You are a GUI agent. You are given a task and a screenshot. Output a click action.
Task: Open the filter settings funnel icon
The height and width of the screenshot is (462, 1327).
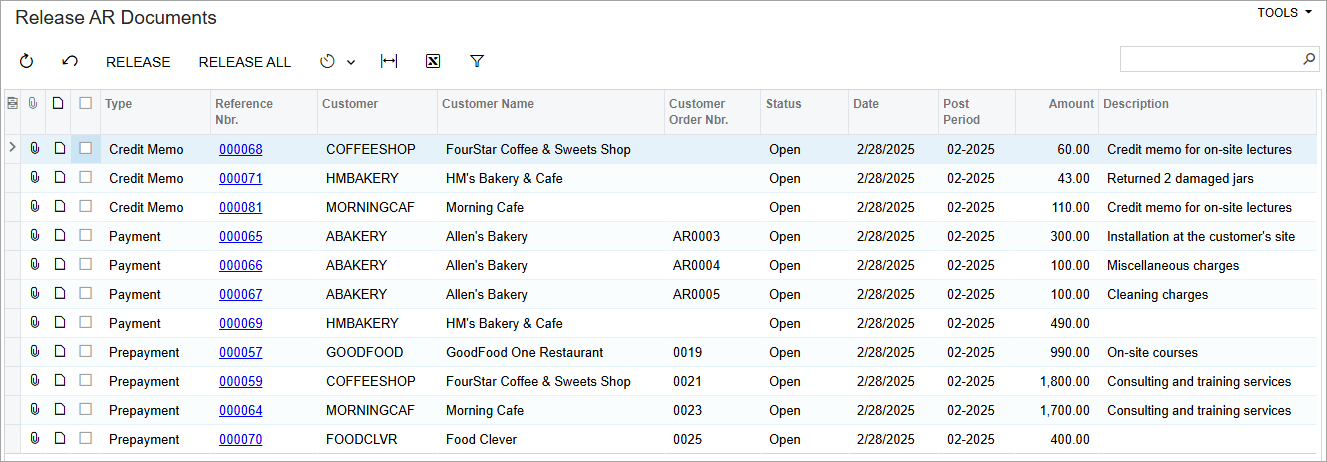click(x=477, y=62)
